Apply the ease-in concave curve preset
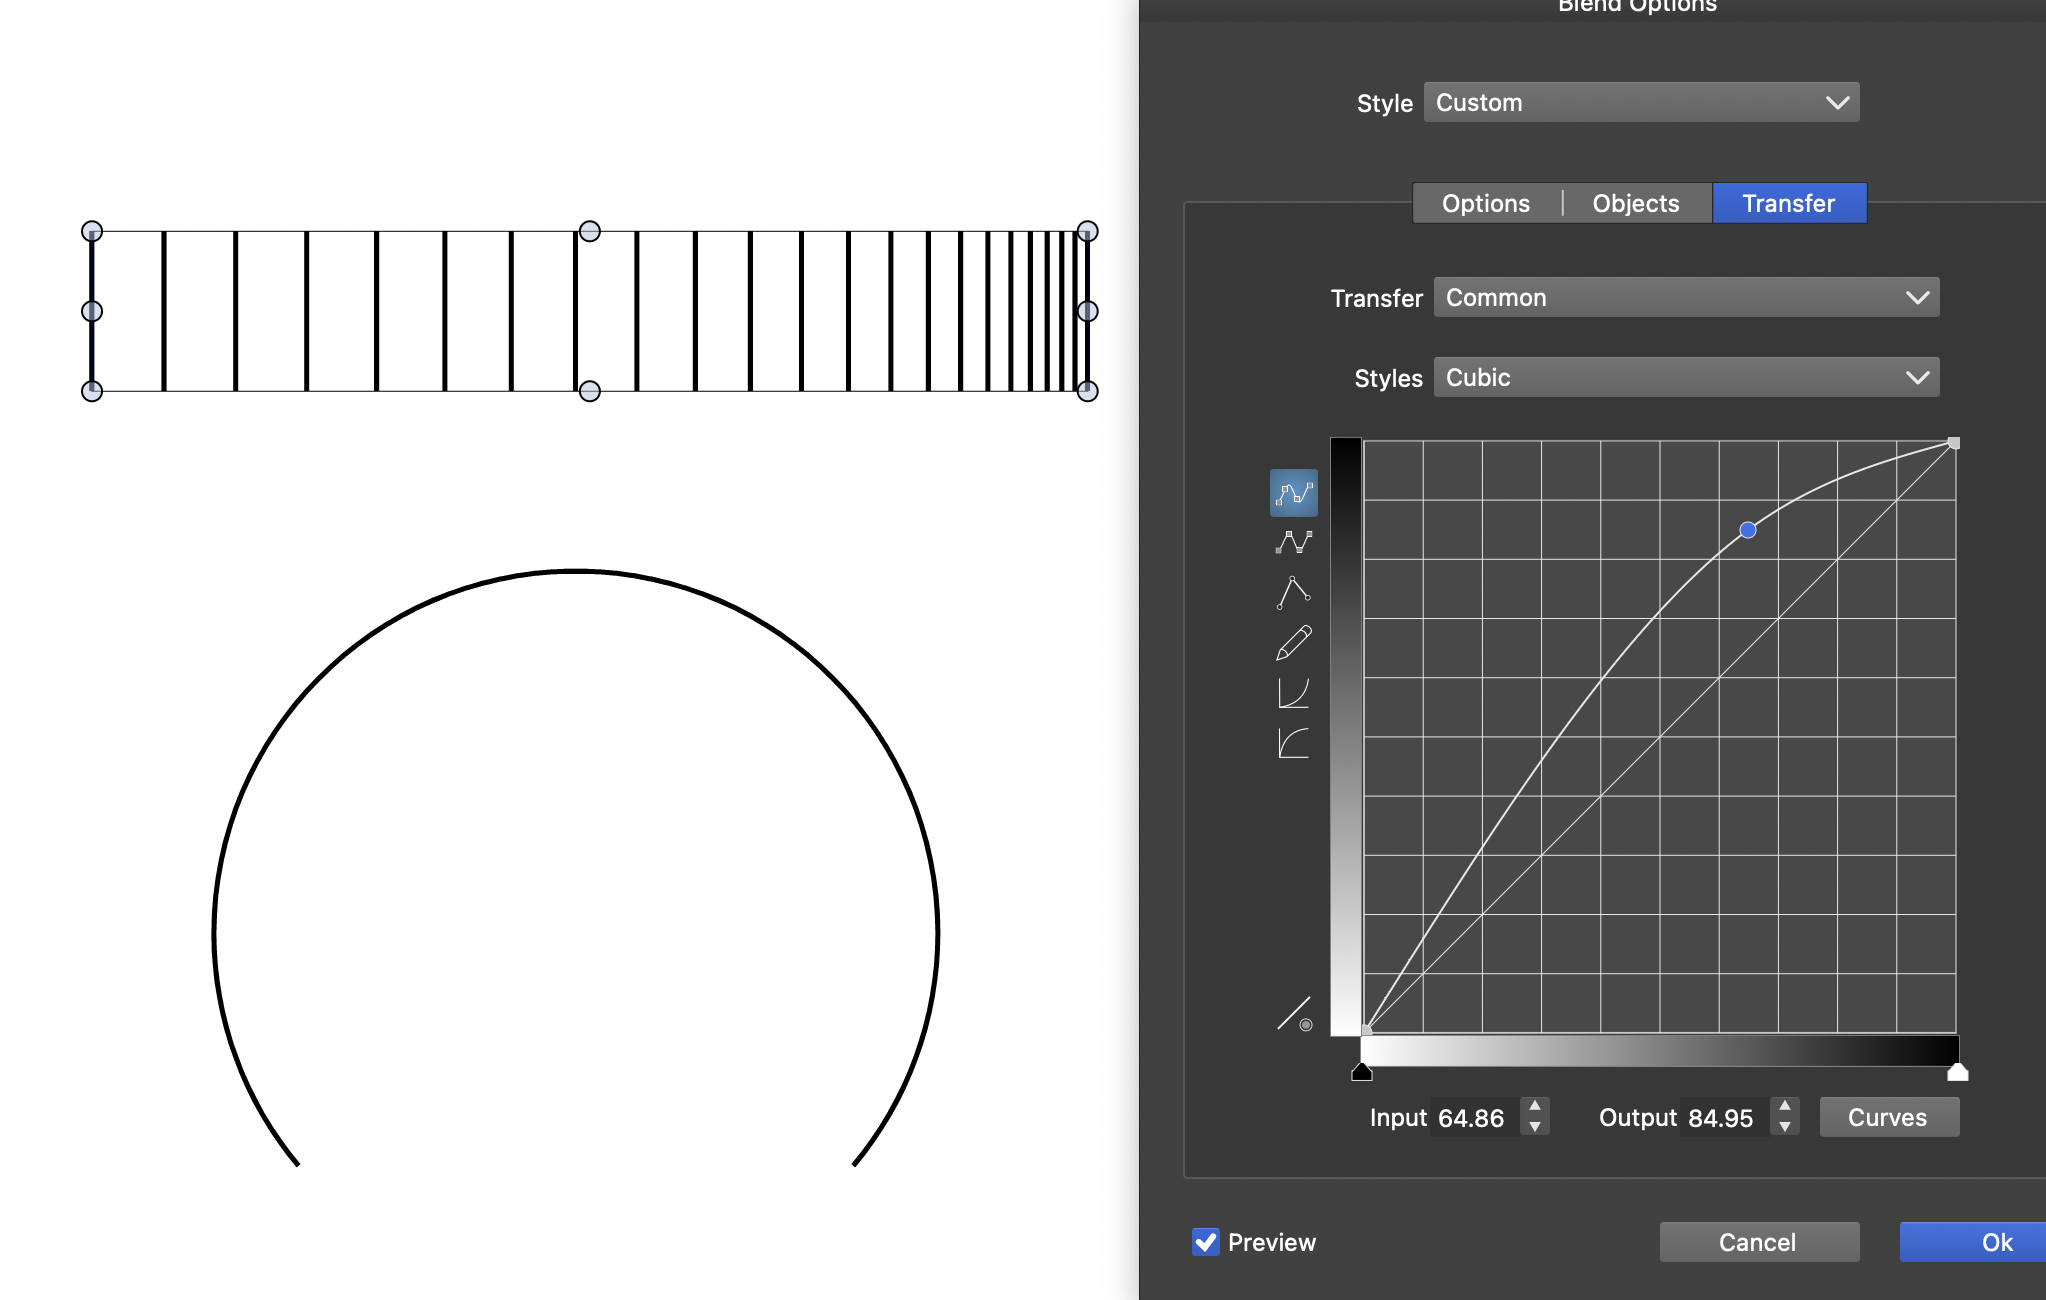 click(1293, 693)
